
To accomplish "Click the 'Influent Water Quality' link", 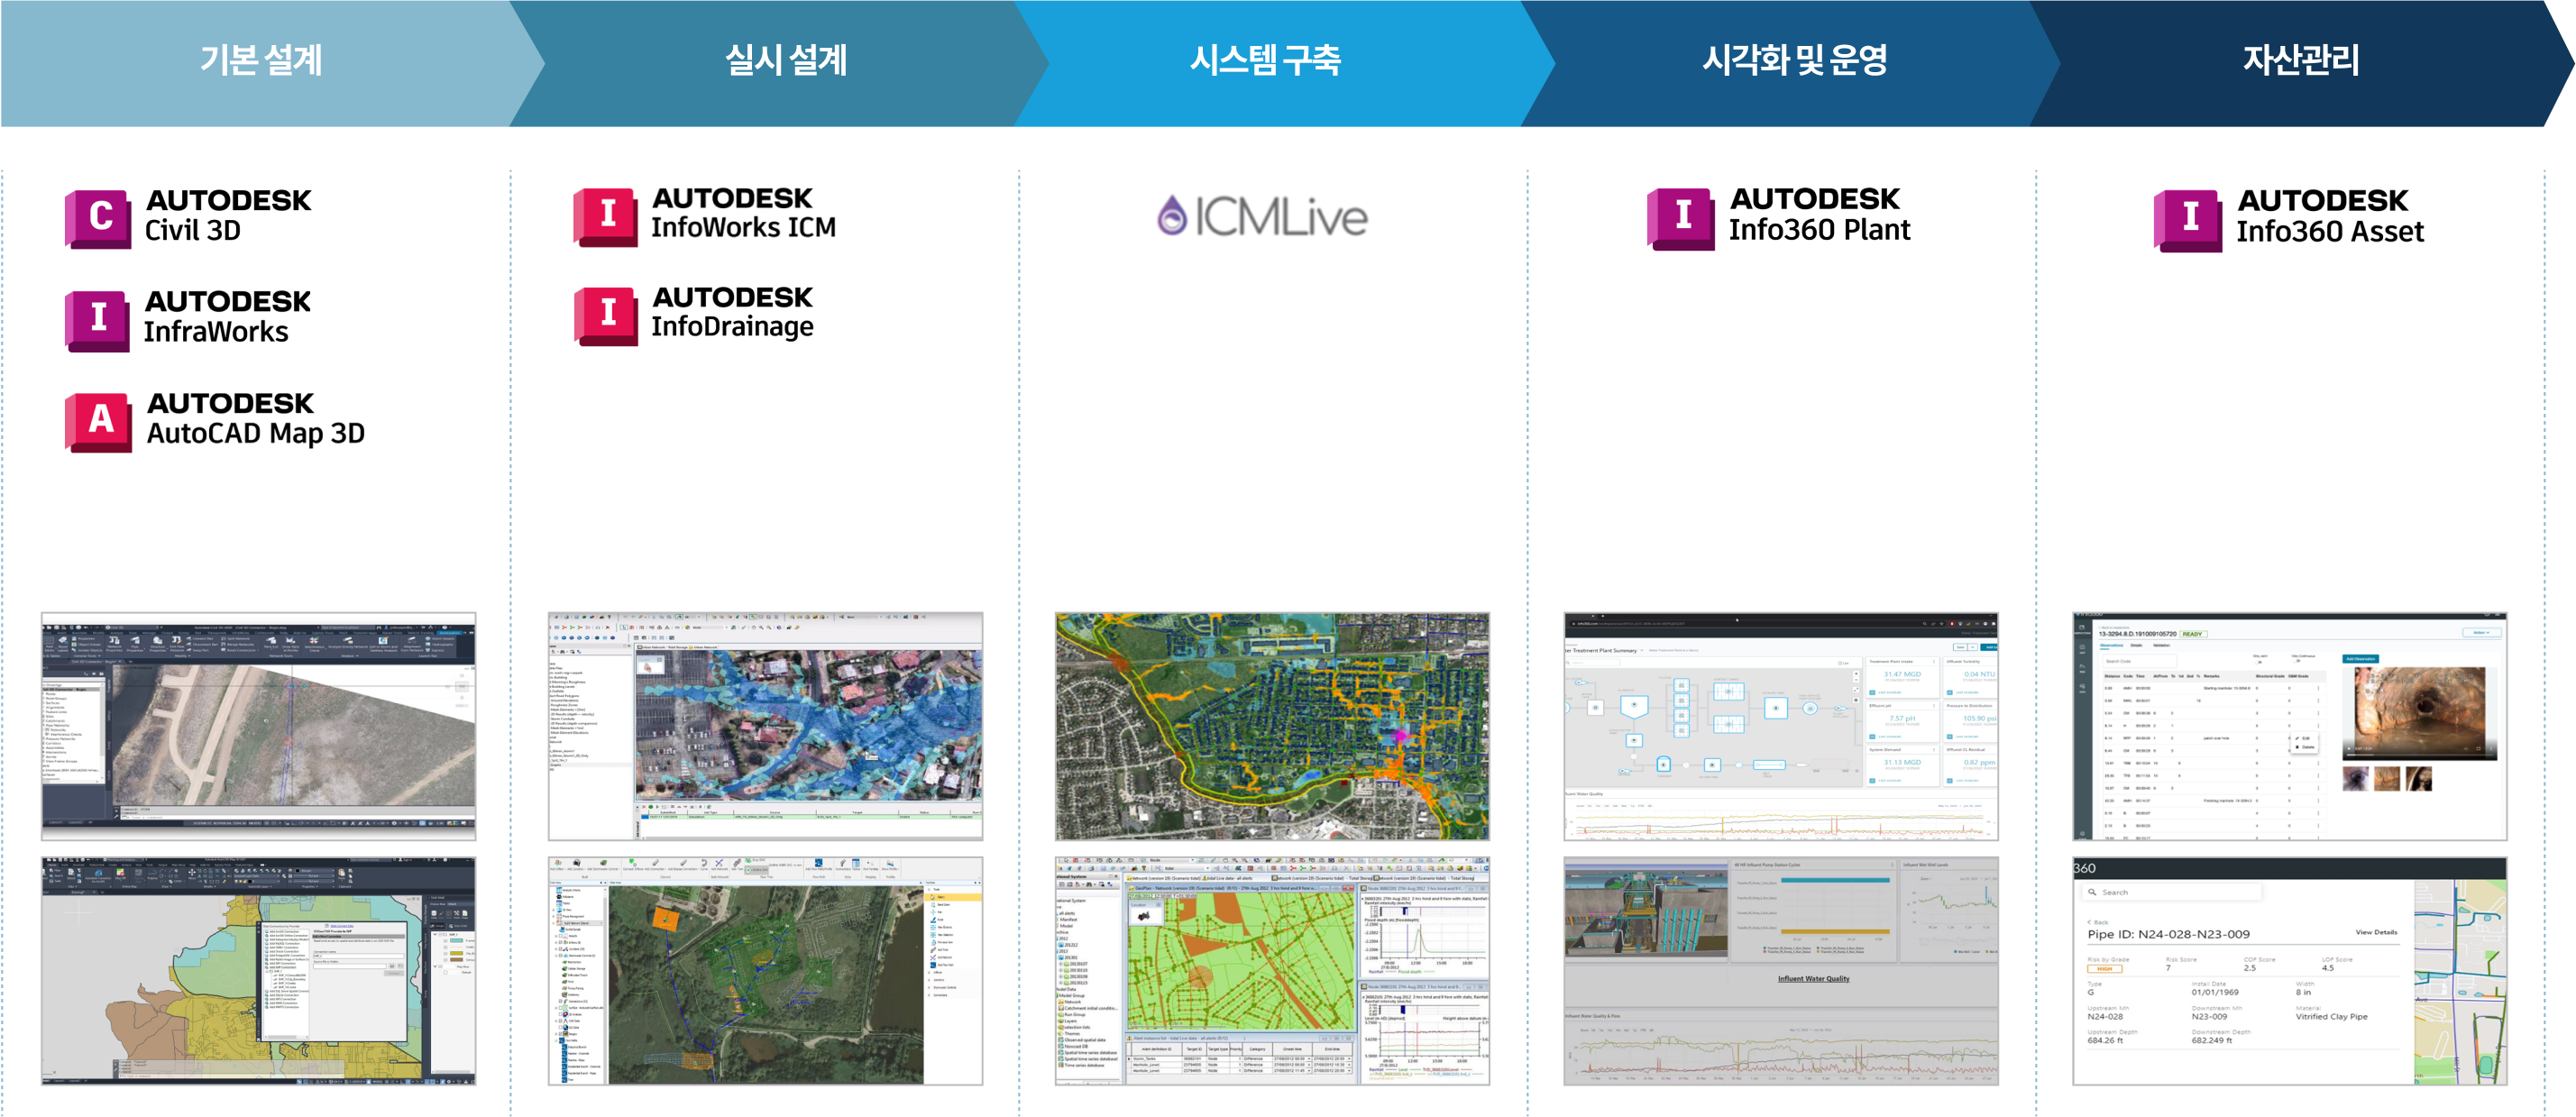I will (1813, 979).
